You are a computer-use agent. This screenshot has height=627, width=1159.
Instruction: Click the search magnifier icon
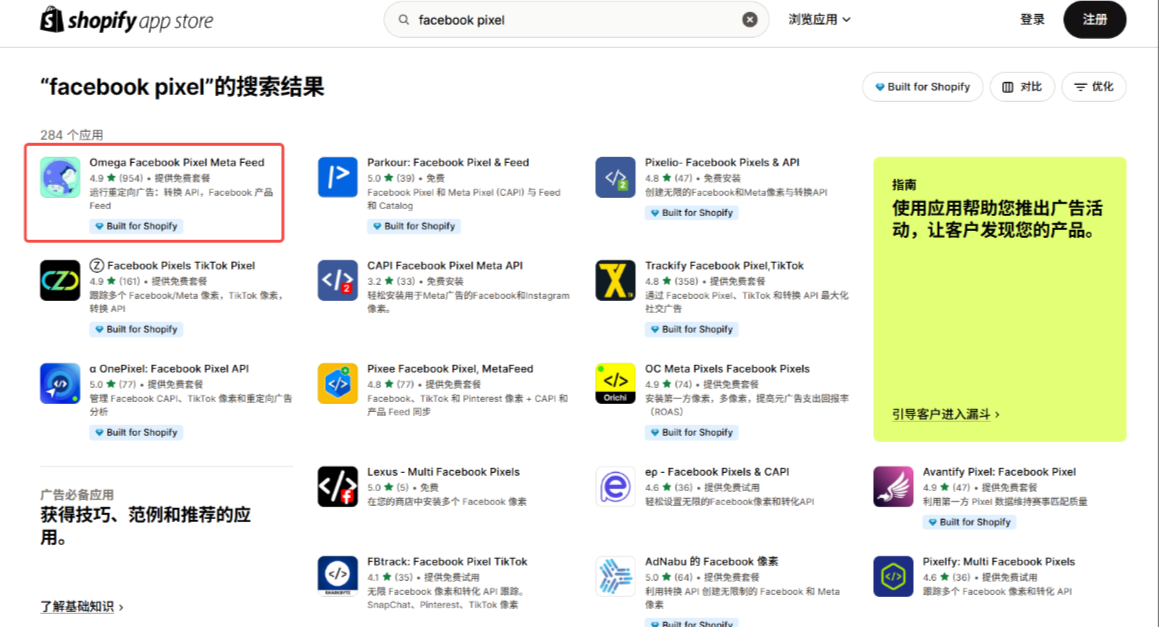(x=404, y=20)
